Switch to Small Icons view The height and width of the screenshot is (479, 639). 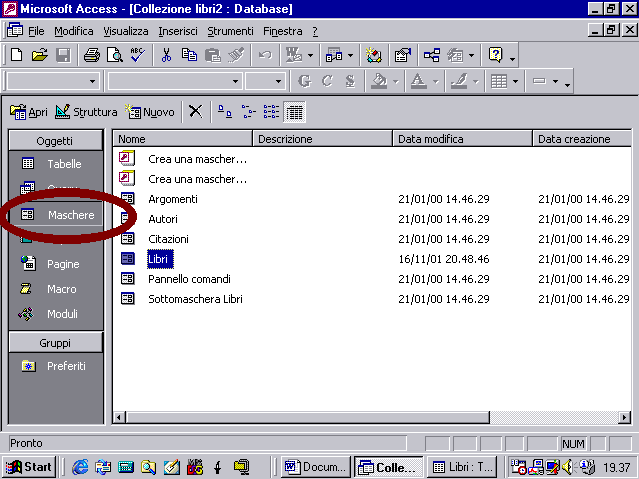pos(248,111)
